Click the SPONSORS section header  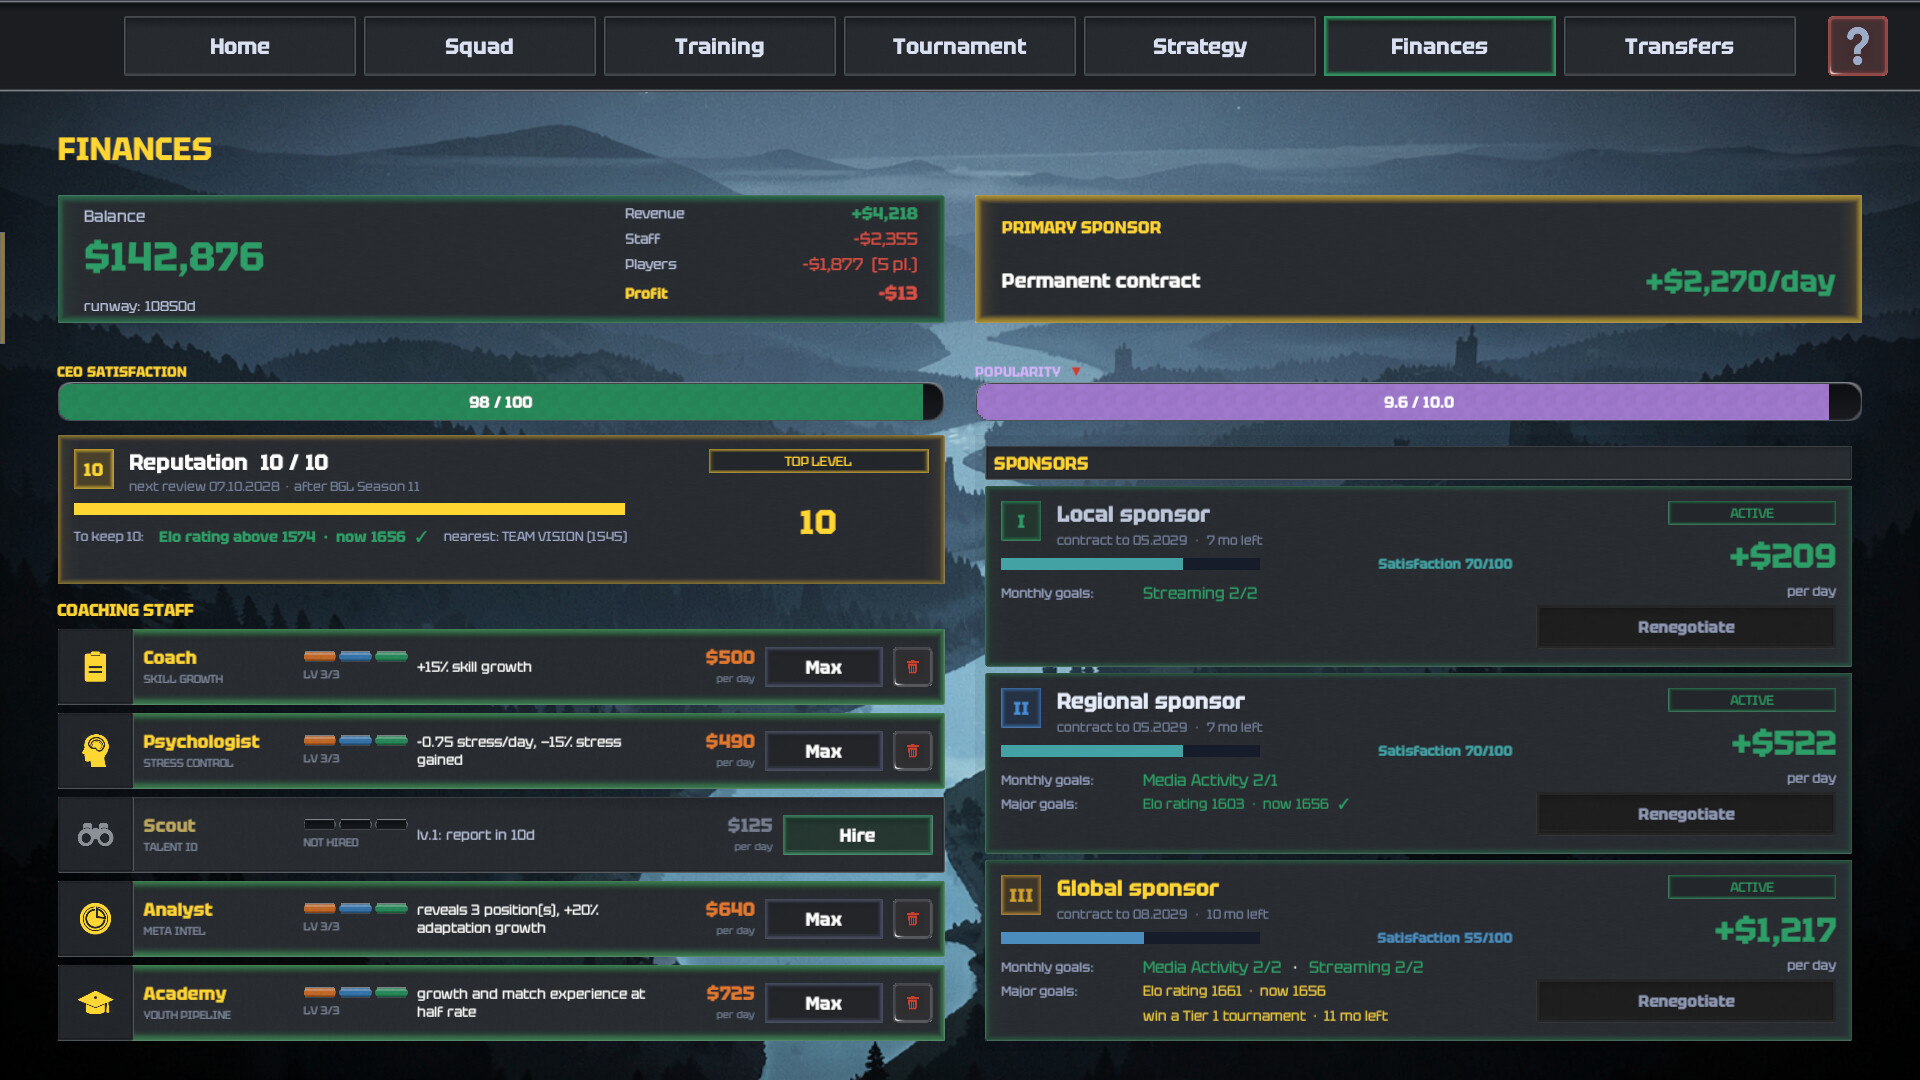[1418, 463]
